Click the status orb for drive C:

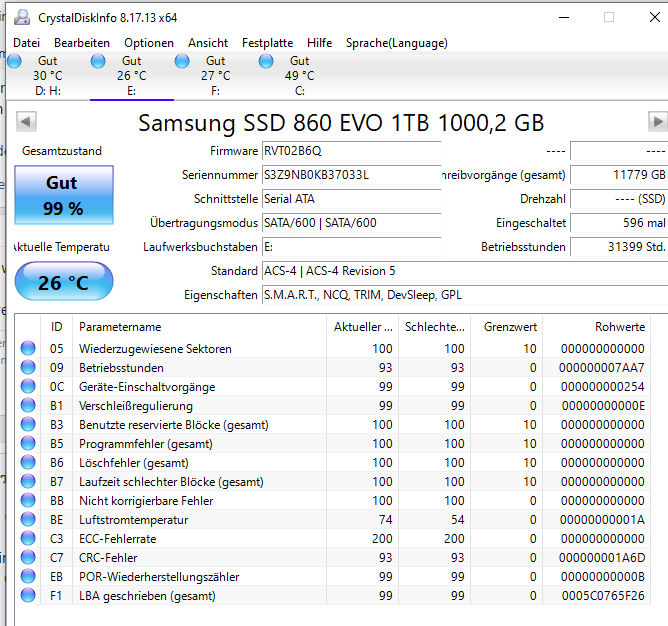(266, 61)
